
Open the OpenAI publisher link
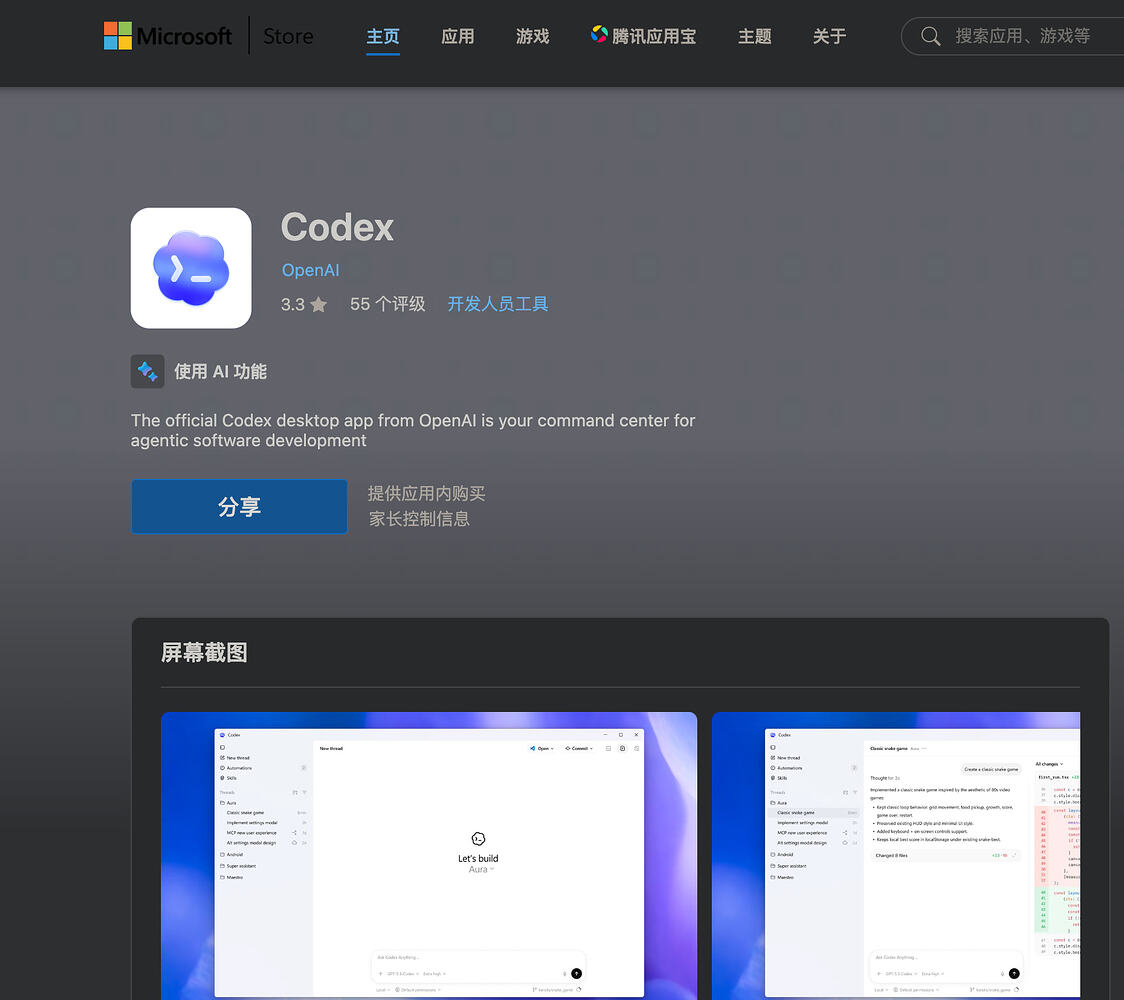click(x=310, y=270)
